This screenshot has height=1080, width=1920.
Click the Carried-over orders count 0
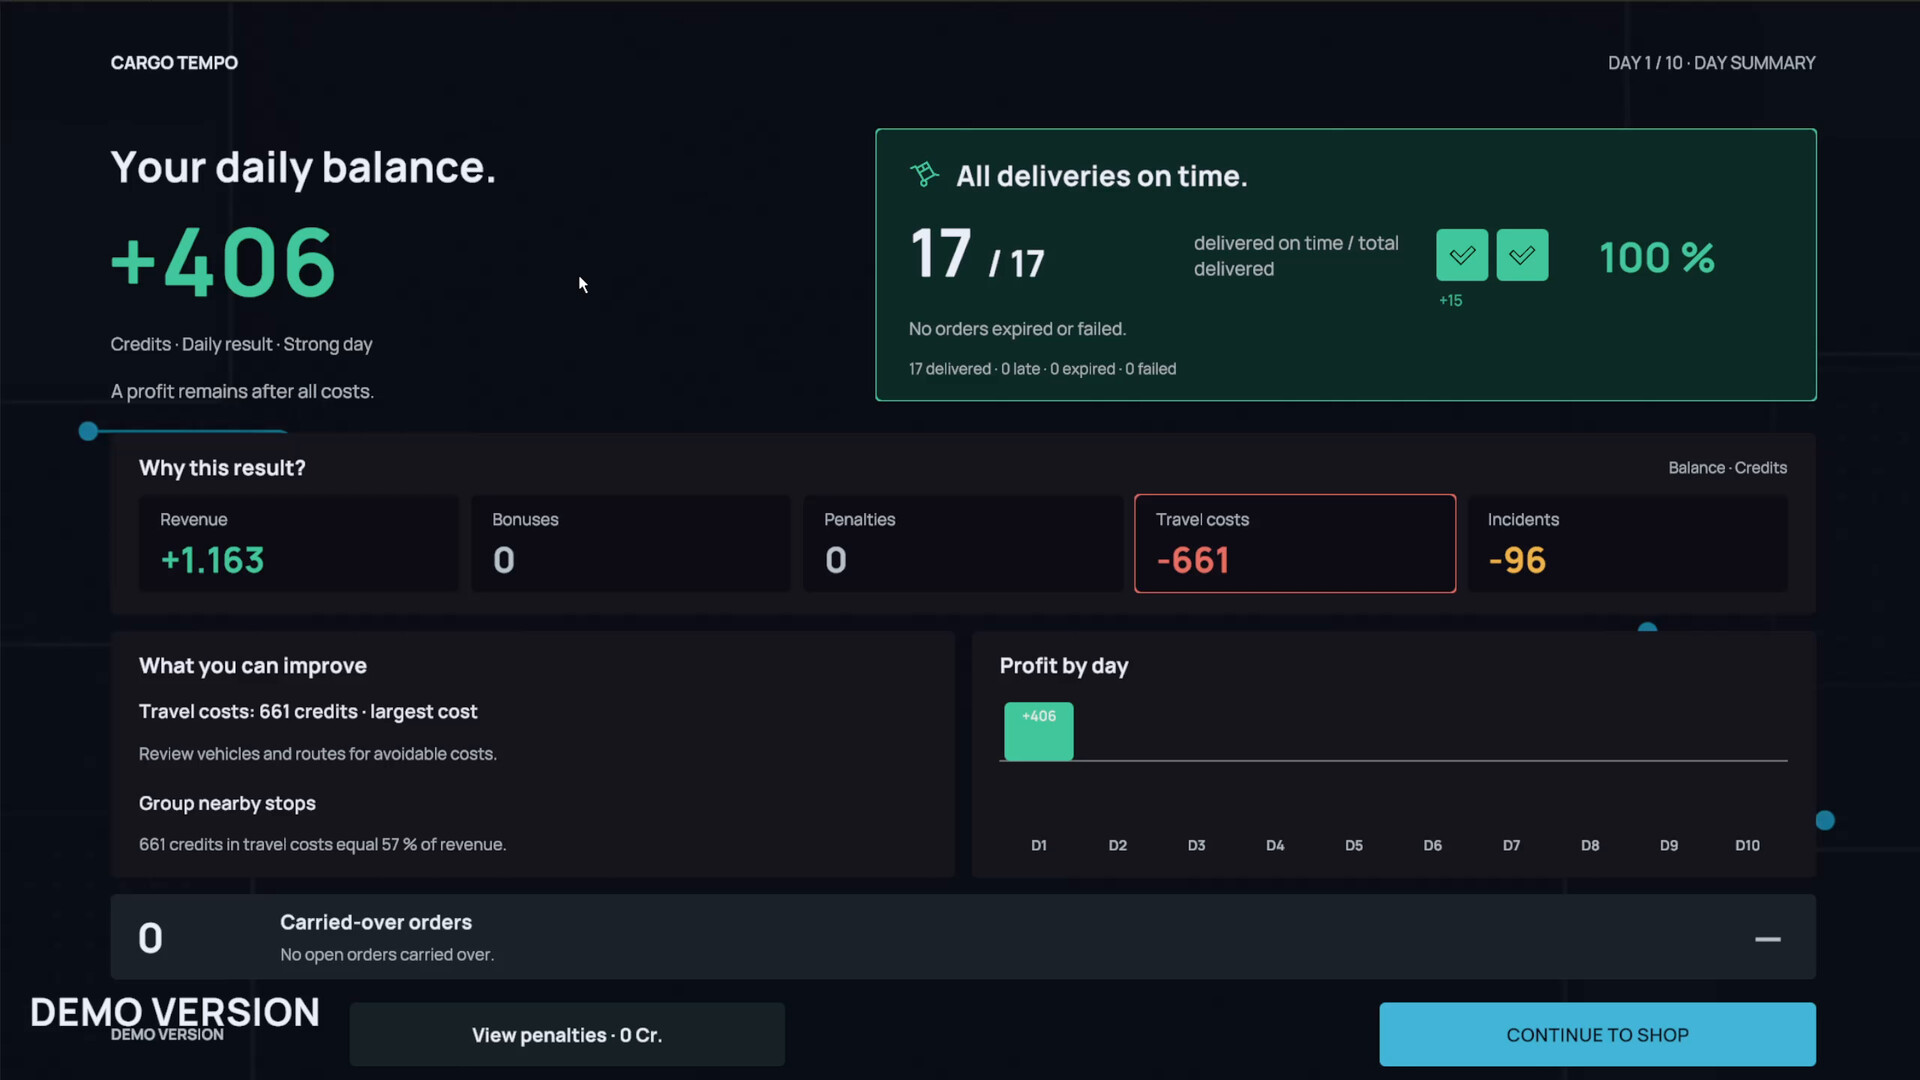[150, 938]
